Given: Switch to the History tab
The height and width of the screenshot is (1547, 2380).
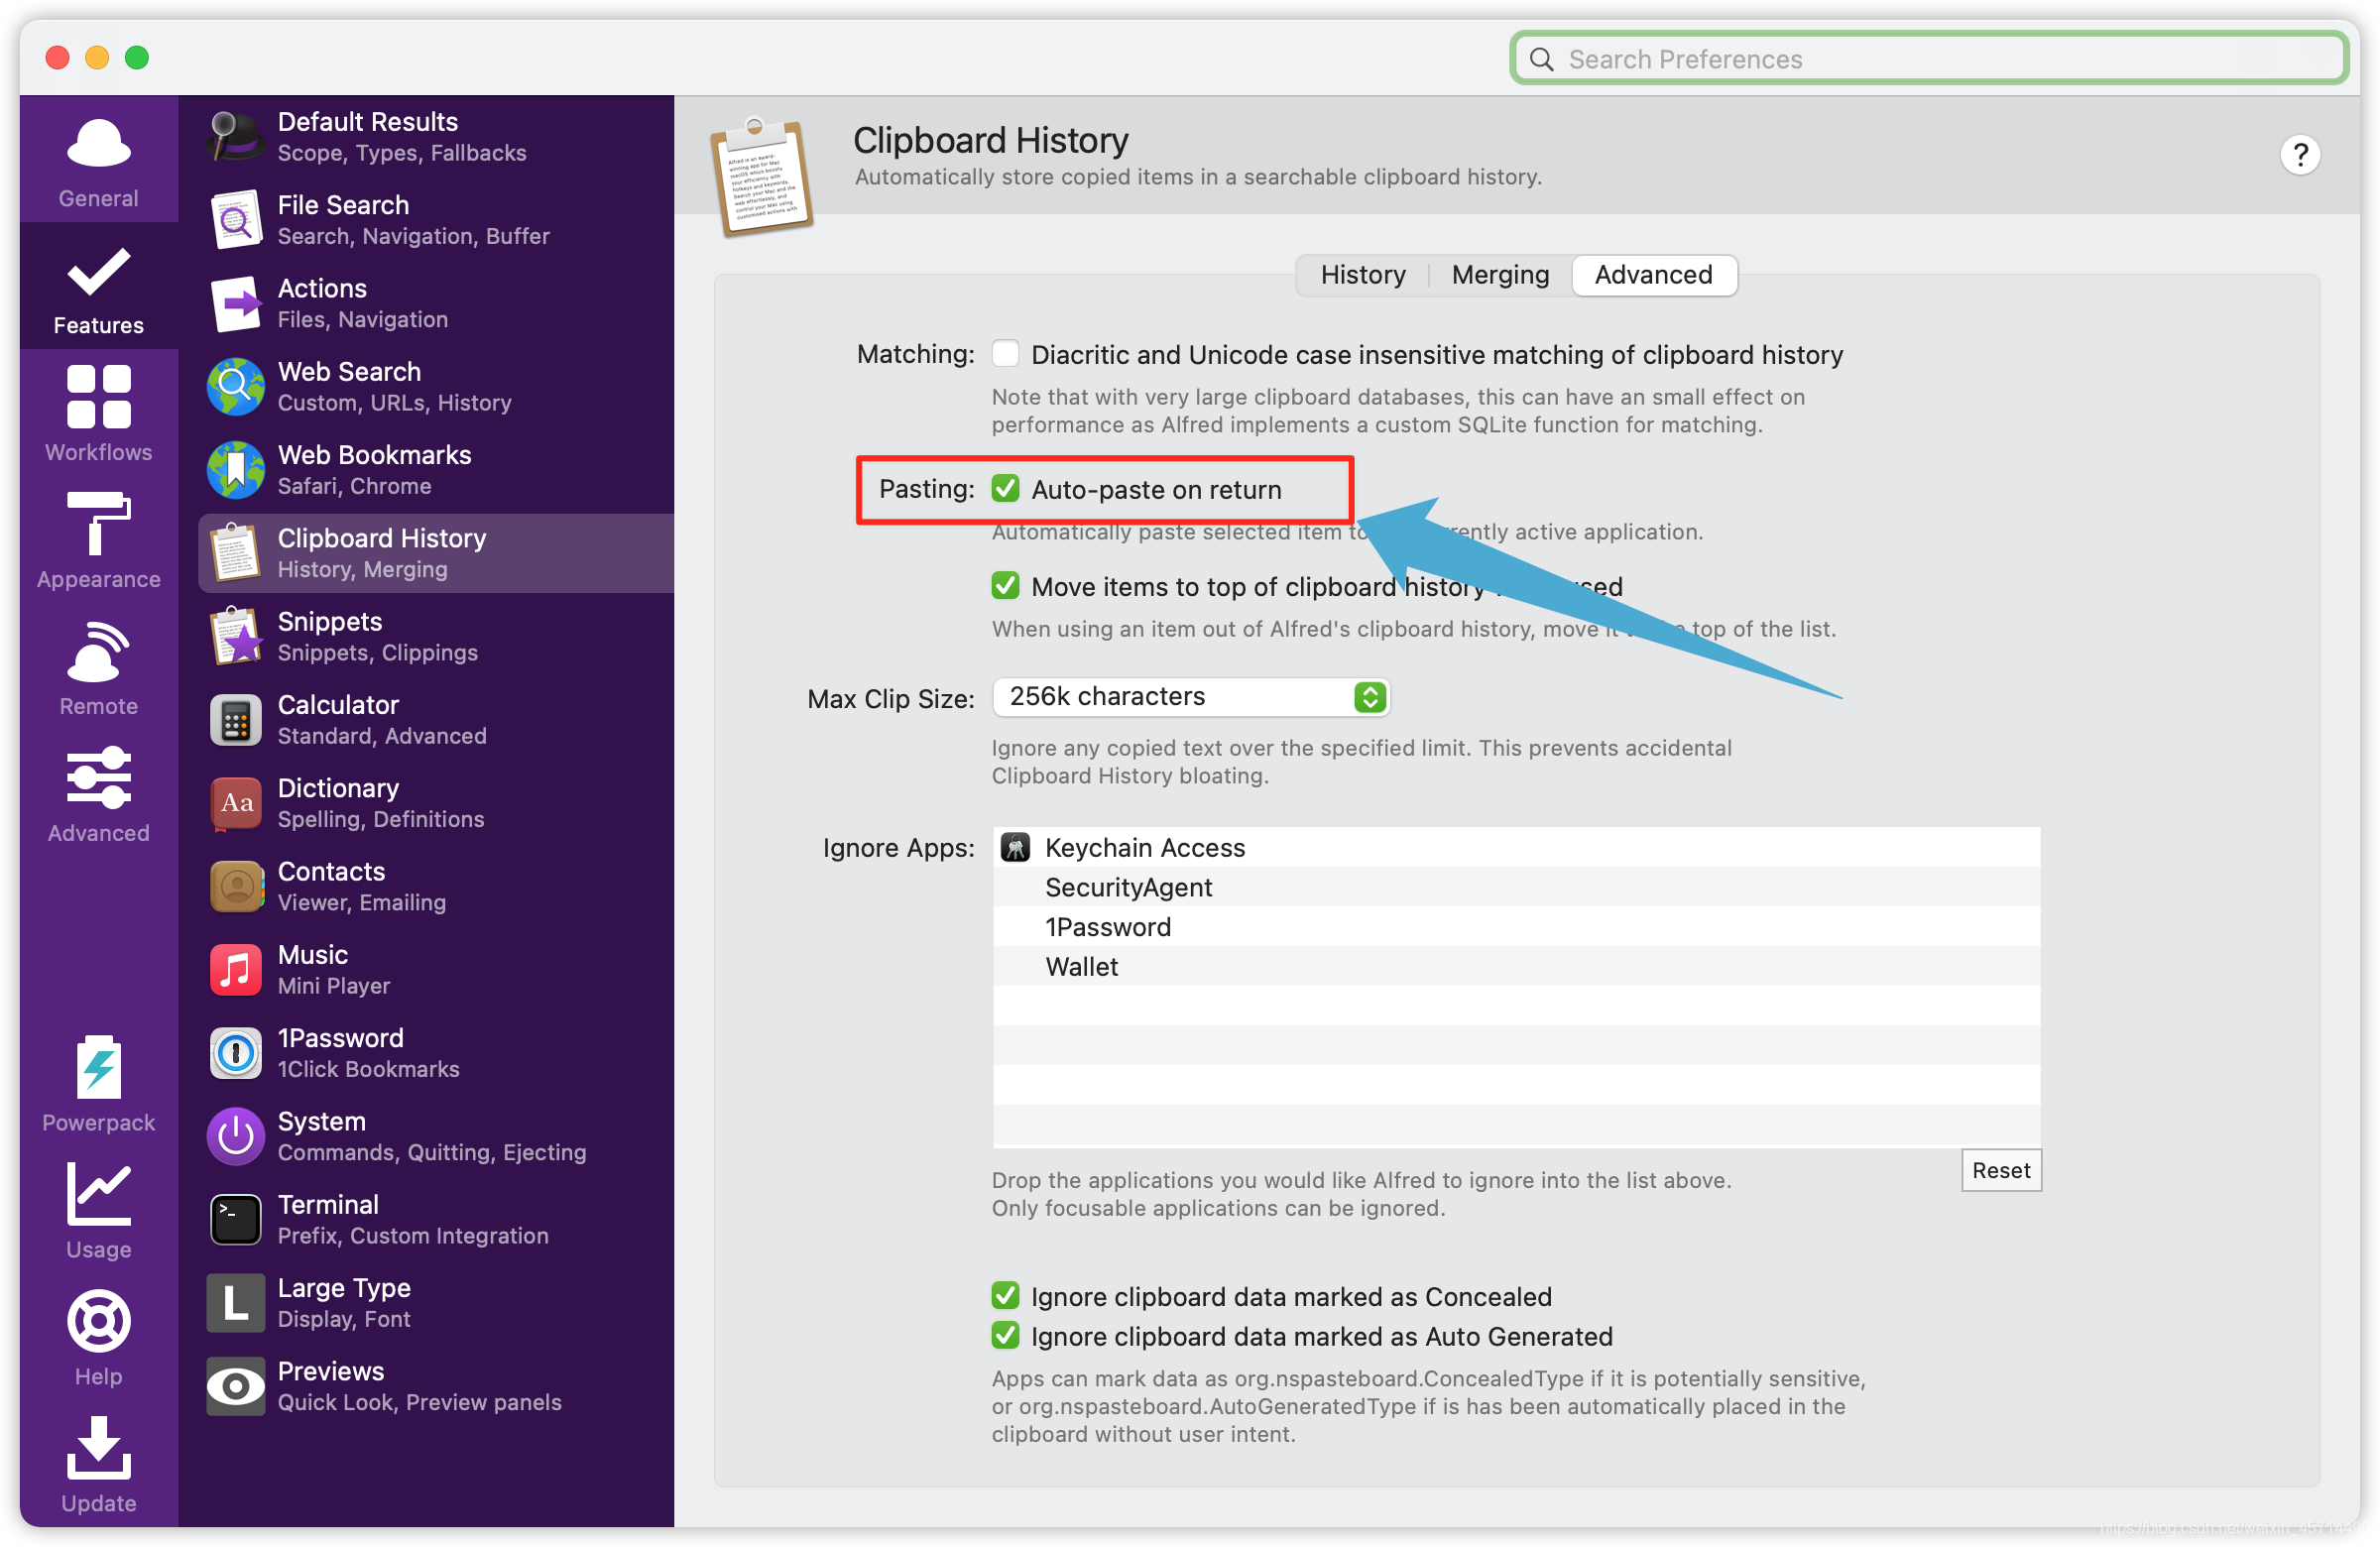Looking at the screenshot, I should (x=1362, y=275).
